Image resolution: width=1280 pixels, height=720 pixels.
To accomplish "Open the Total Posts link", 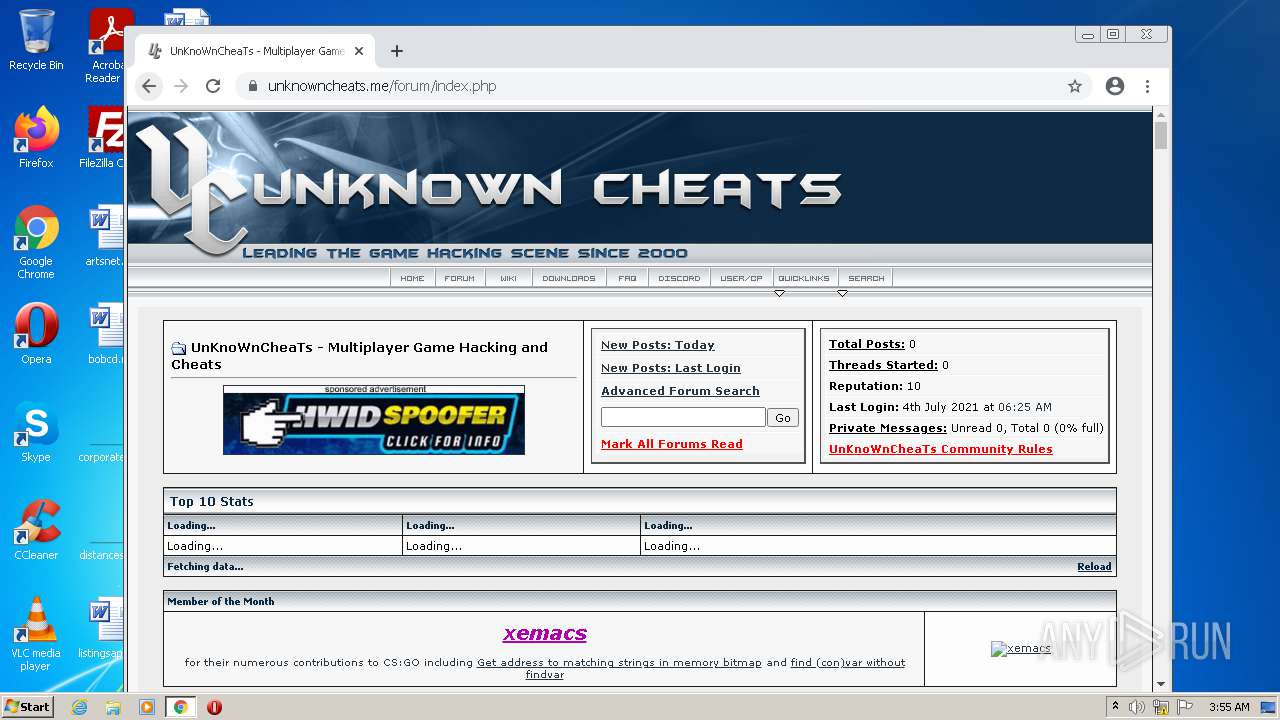I will point(867,344).
